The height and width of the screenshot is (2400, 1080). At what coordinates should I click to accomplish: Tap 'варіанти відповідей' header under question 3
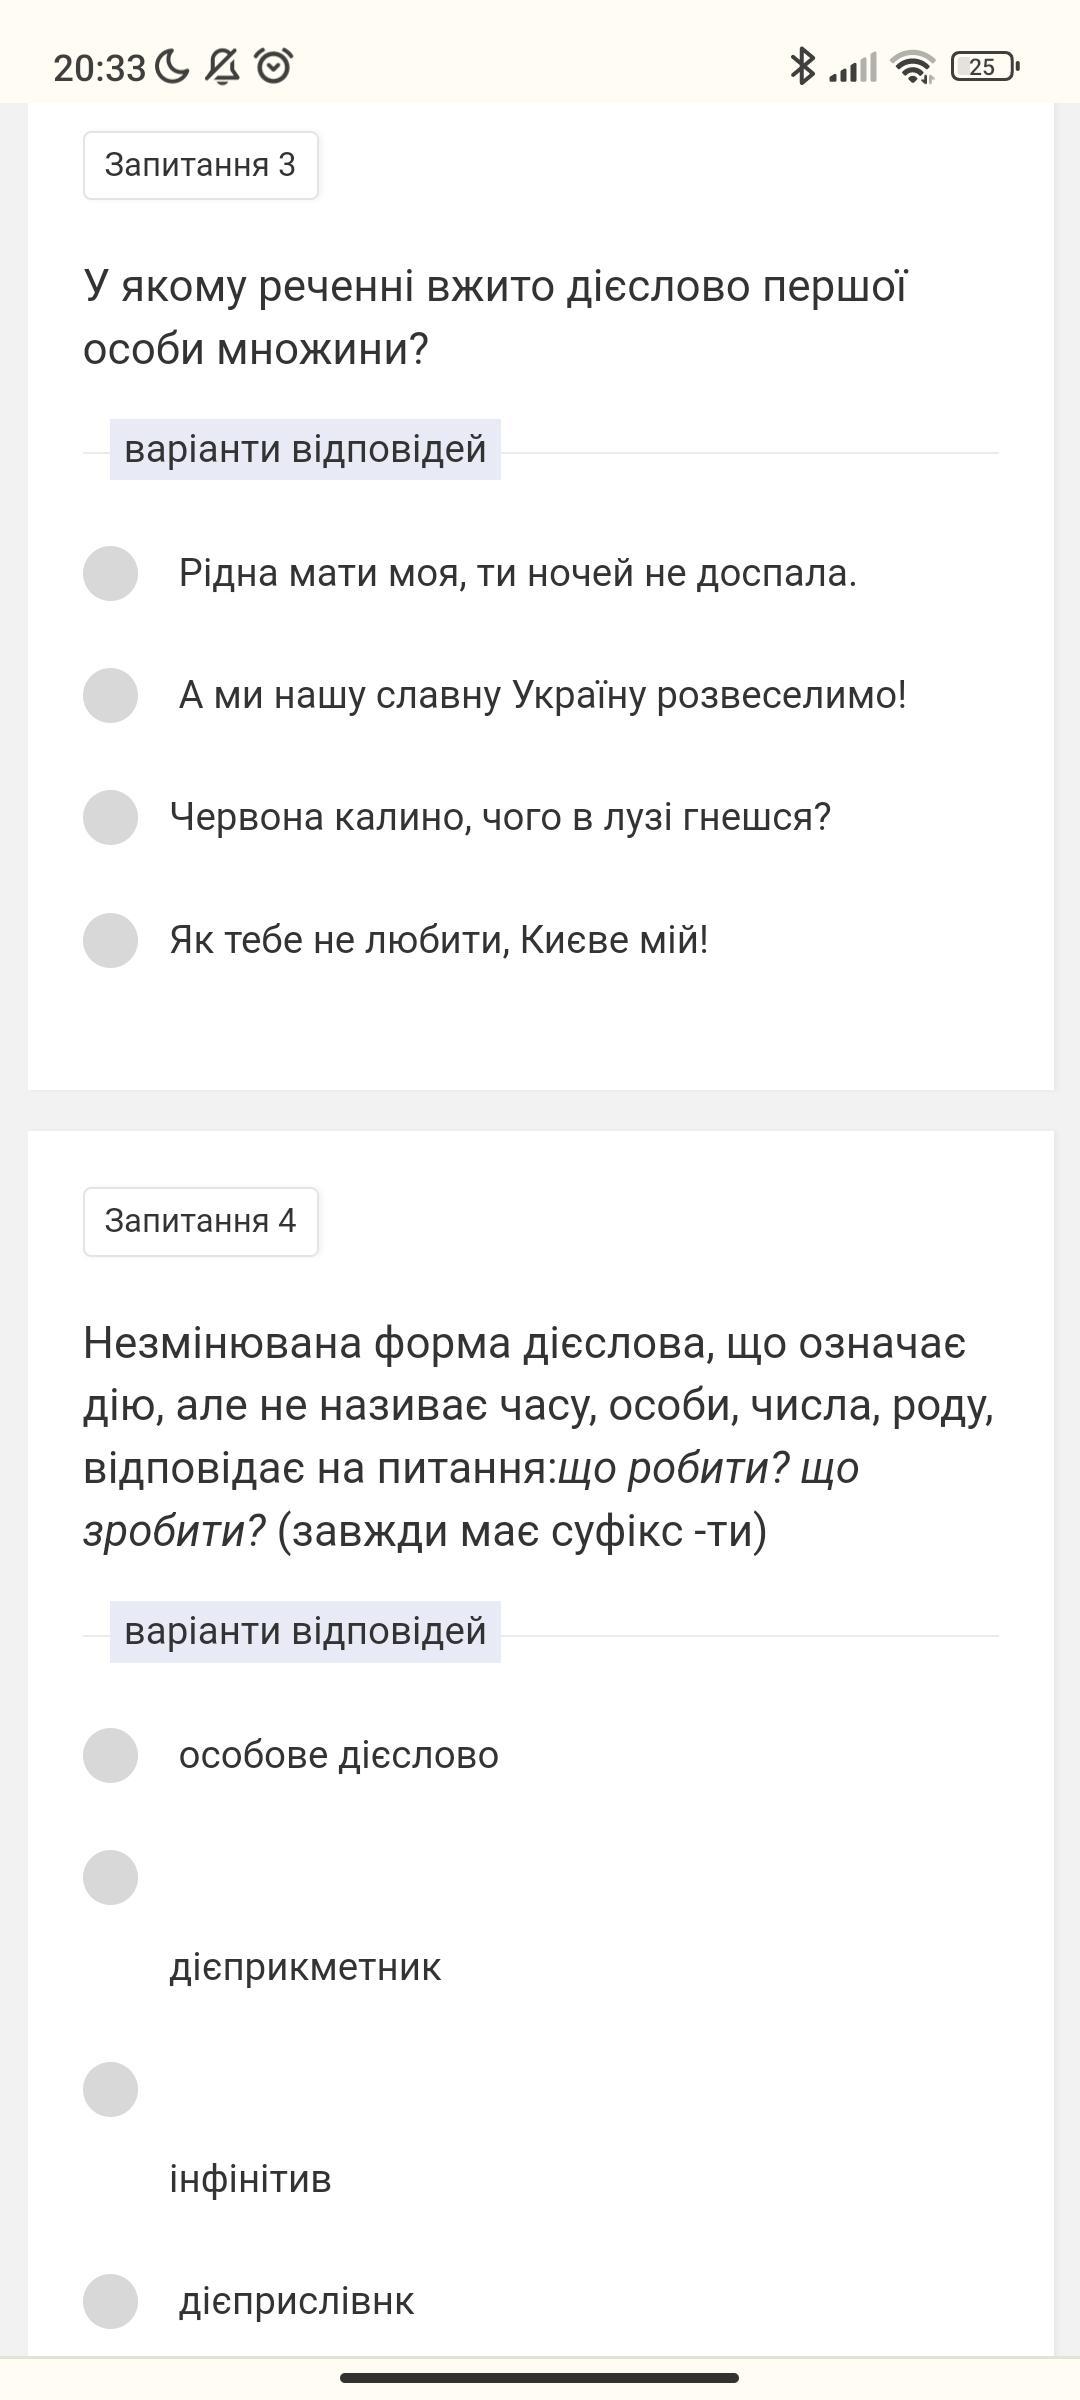[305, 450]
